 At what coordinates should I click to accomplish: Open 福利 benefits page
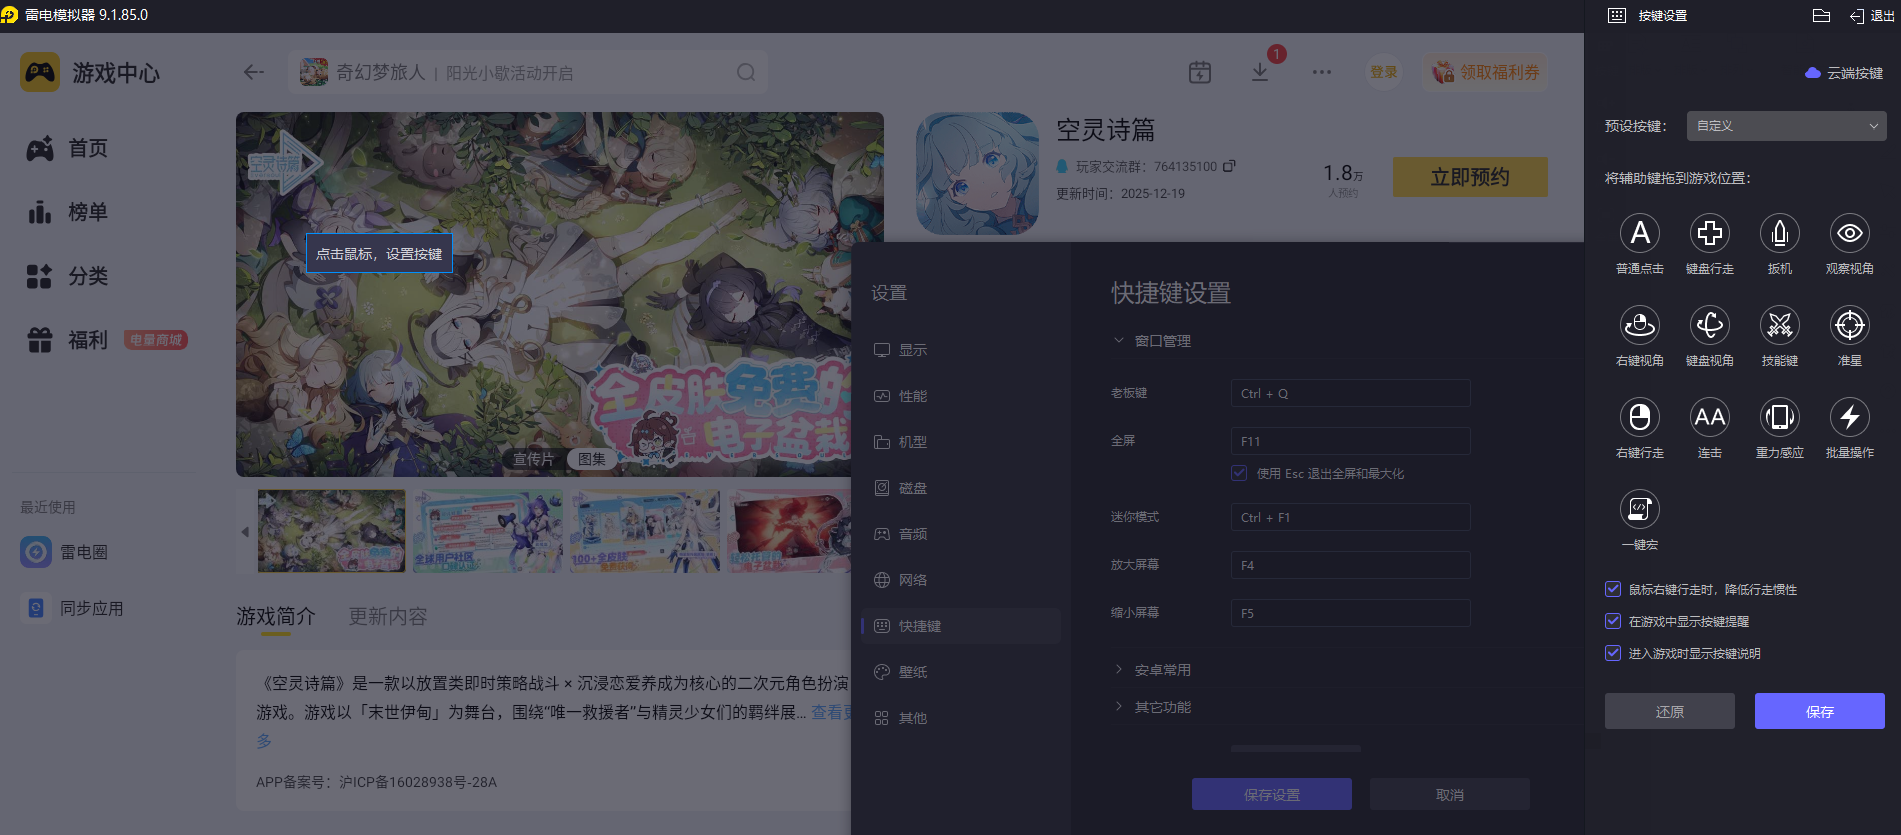tap(67, 340)
